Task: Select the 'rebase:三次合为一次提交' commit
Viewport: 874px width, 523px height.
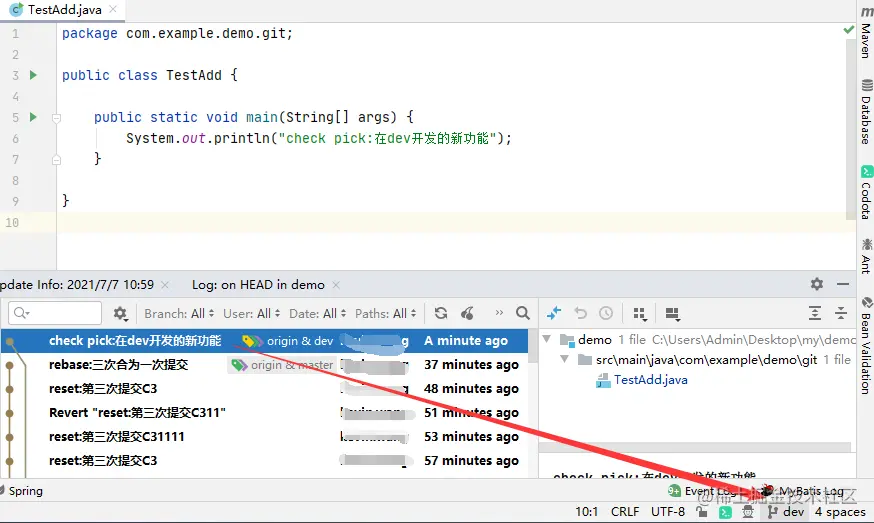Action: click(x=264, y=365)
